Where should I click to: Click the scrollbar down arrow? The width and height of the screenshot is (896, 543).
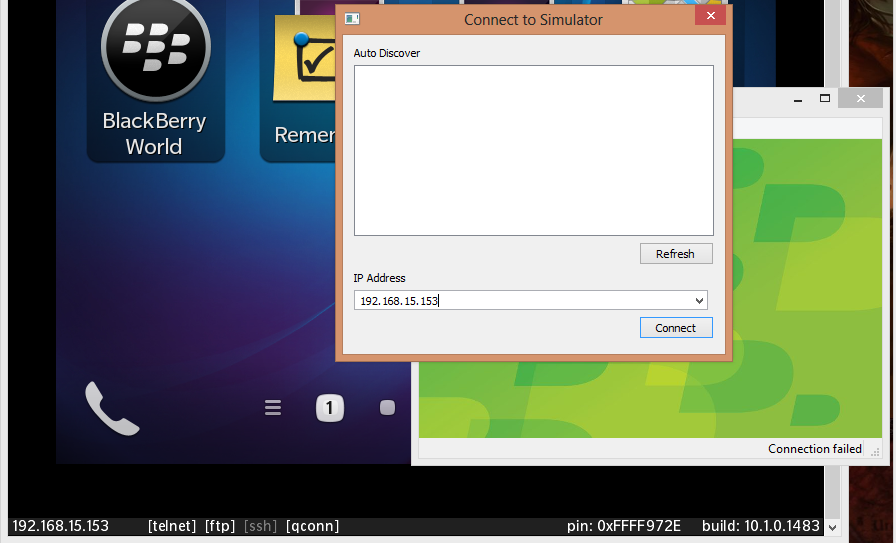[x=833, y=528]
